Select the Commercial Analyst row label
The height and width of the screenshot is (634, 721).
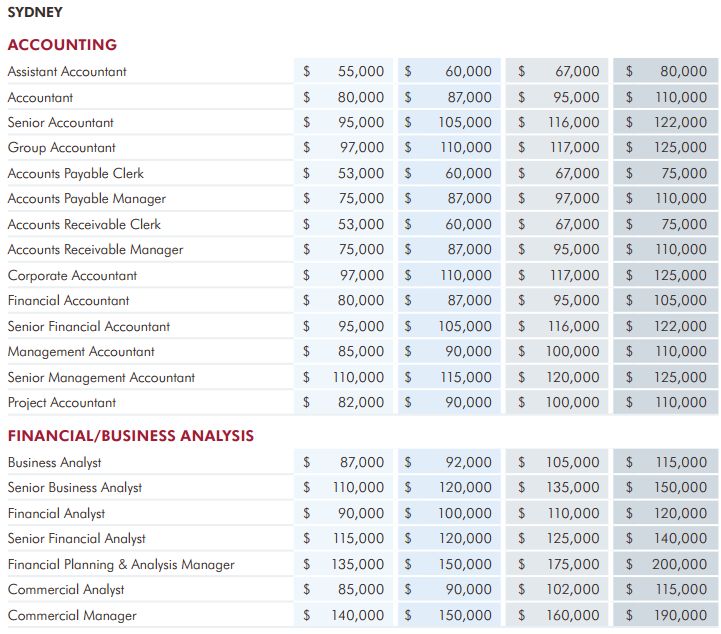(x=66, y=590)
